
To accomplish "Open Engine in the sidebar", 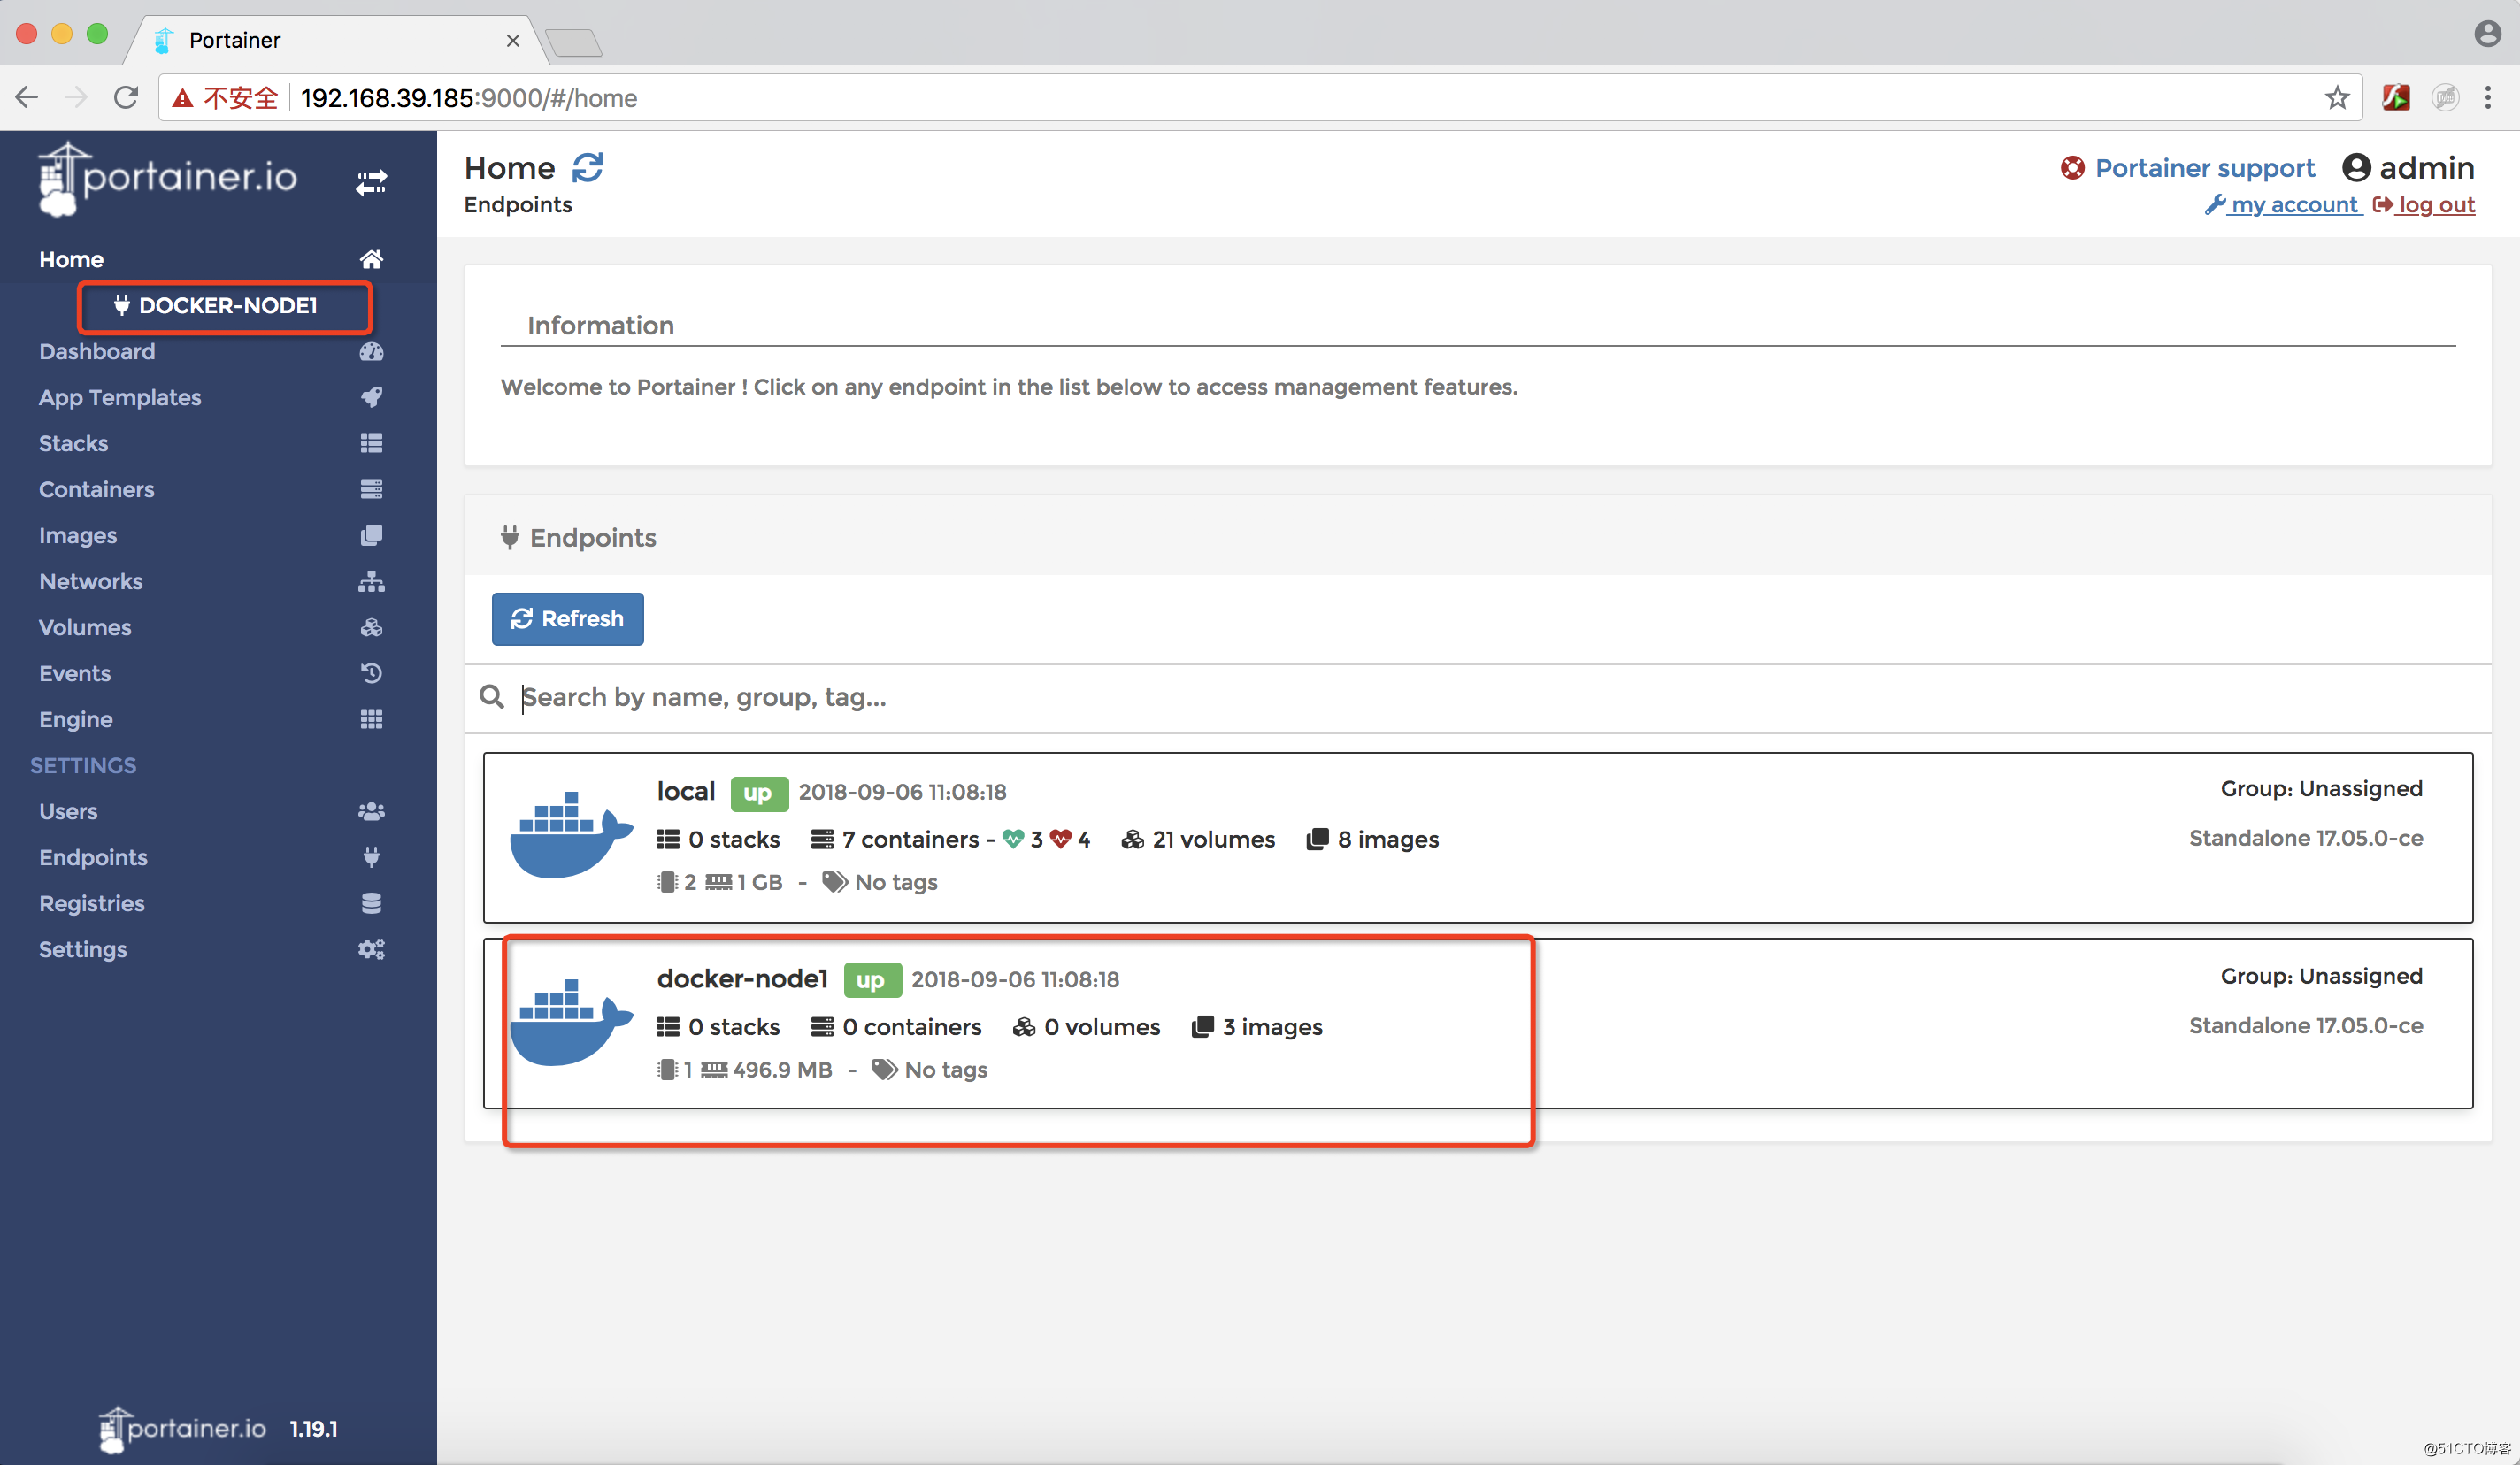I will [x=75, y=719].
